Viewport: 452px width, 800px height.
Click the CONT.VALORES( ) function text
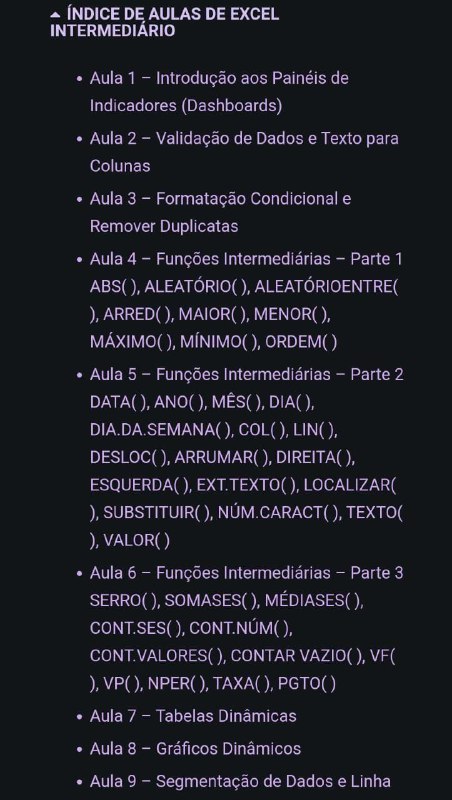click(157, 656)
